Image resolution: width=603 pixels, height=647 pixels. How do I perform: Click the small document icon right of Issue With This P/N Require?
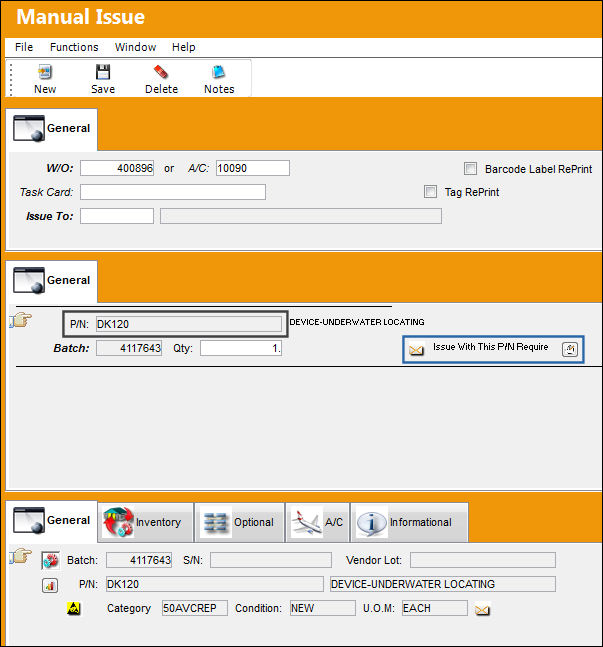[570, 349]
